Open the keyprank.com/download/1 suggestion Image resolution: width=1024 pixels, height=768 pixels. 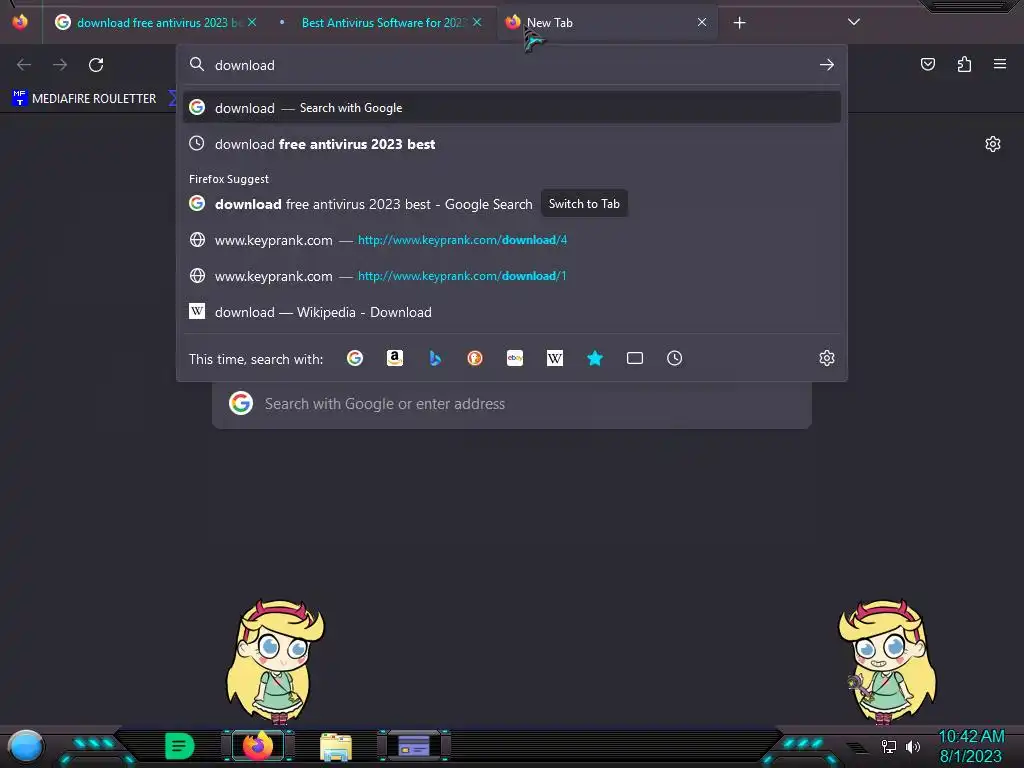512,276
